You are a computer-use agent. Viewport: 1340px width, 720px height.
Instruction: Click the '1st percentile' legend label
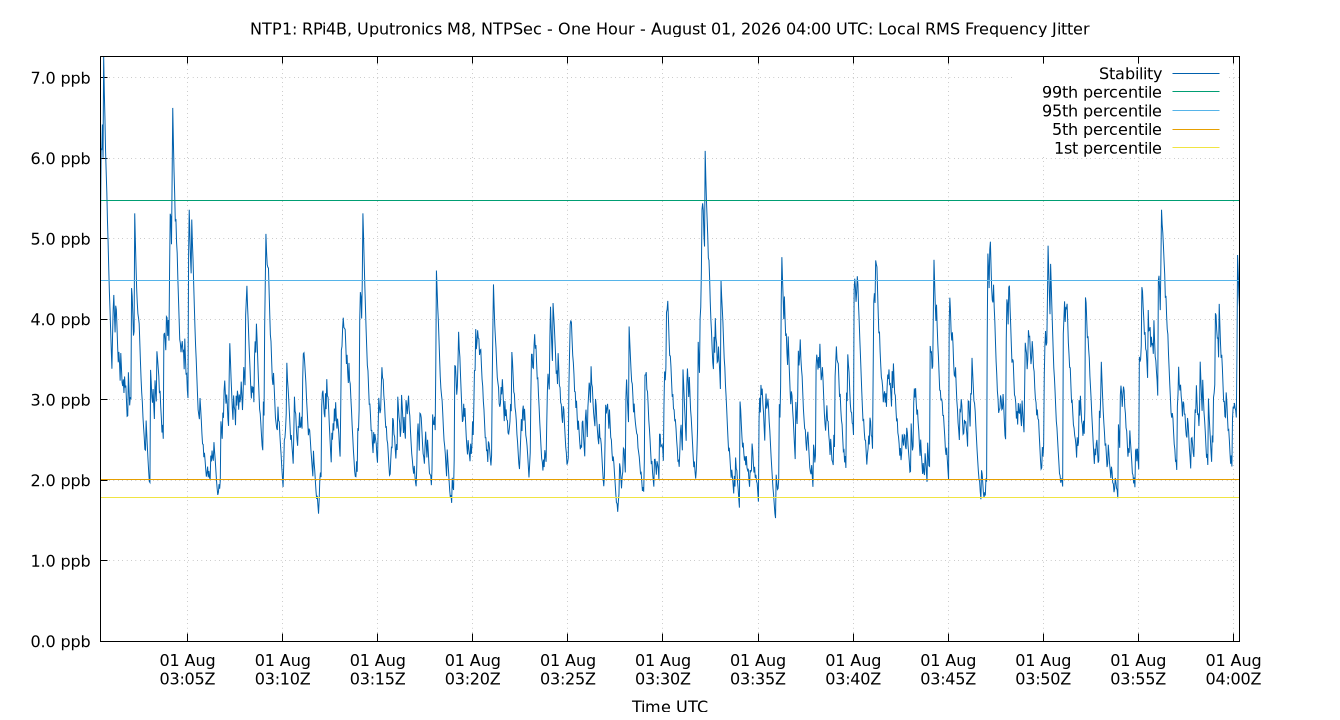pos(1108,148)
